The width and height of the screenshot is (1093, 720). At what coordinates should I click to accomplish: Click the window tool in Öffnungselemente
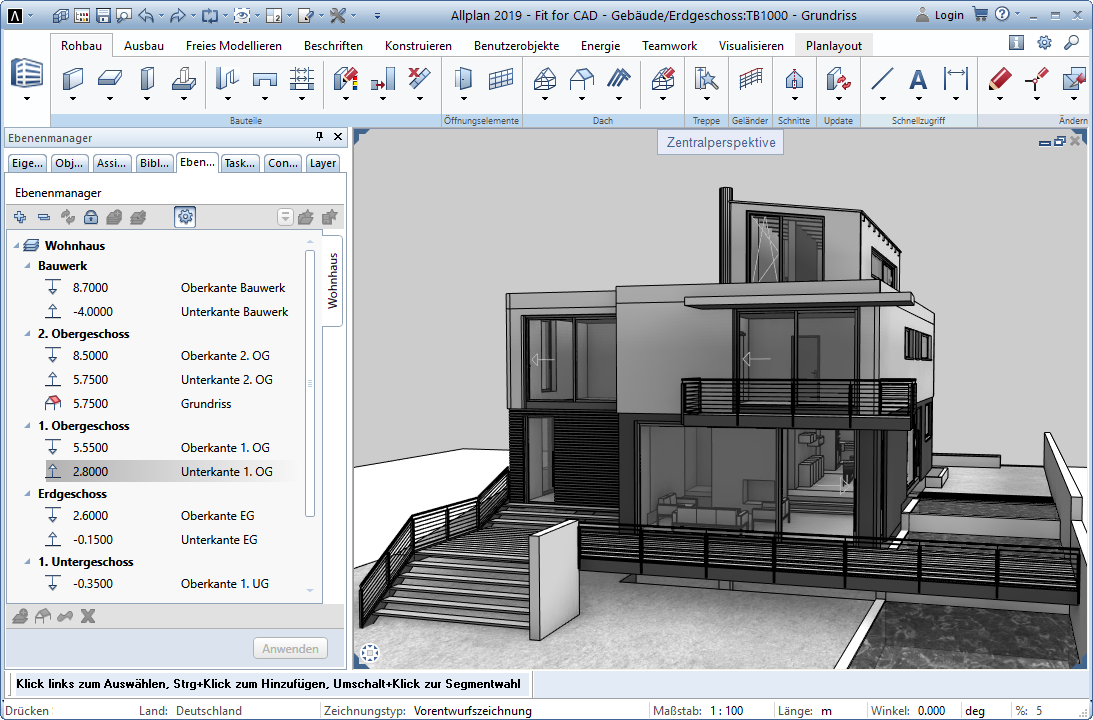(x=500, y=79)
